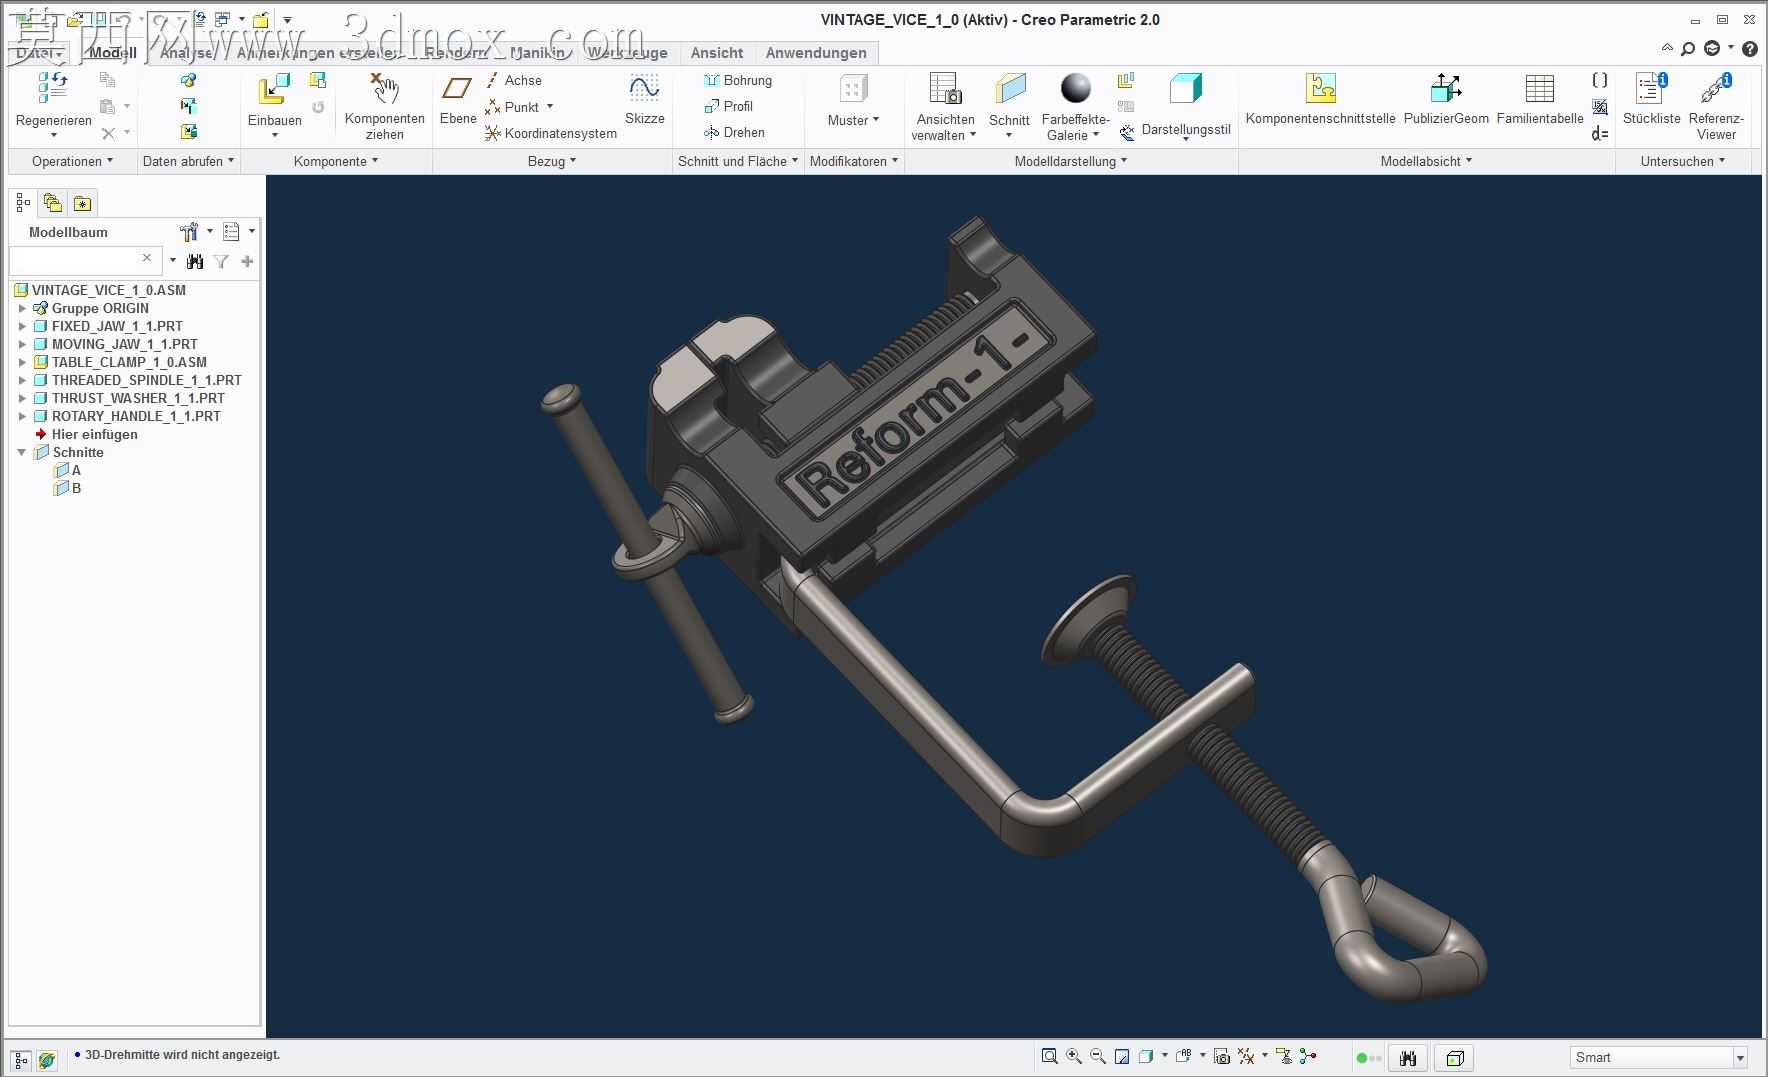Click the Bohrung hole tool
This screenshot has width=1768, height=1077.
coord(738,80)
